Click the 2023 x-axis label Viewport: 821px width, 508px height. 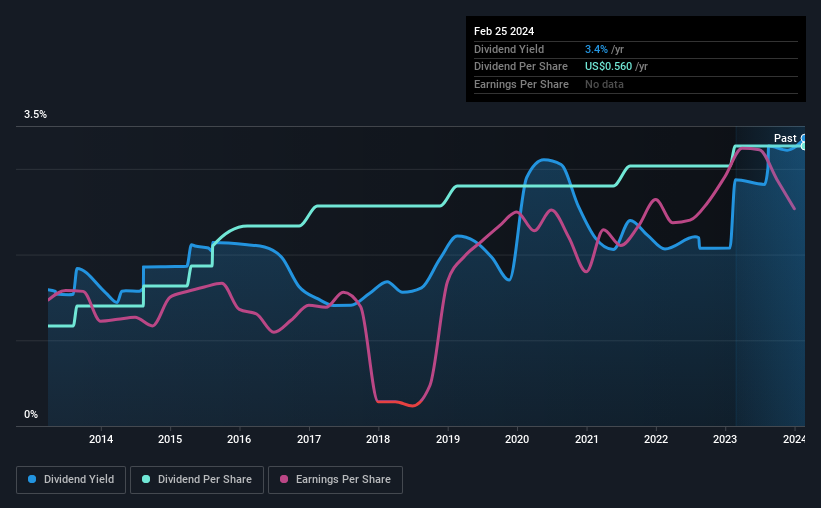tap(725, 439)
